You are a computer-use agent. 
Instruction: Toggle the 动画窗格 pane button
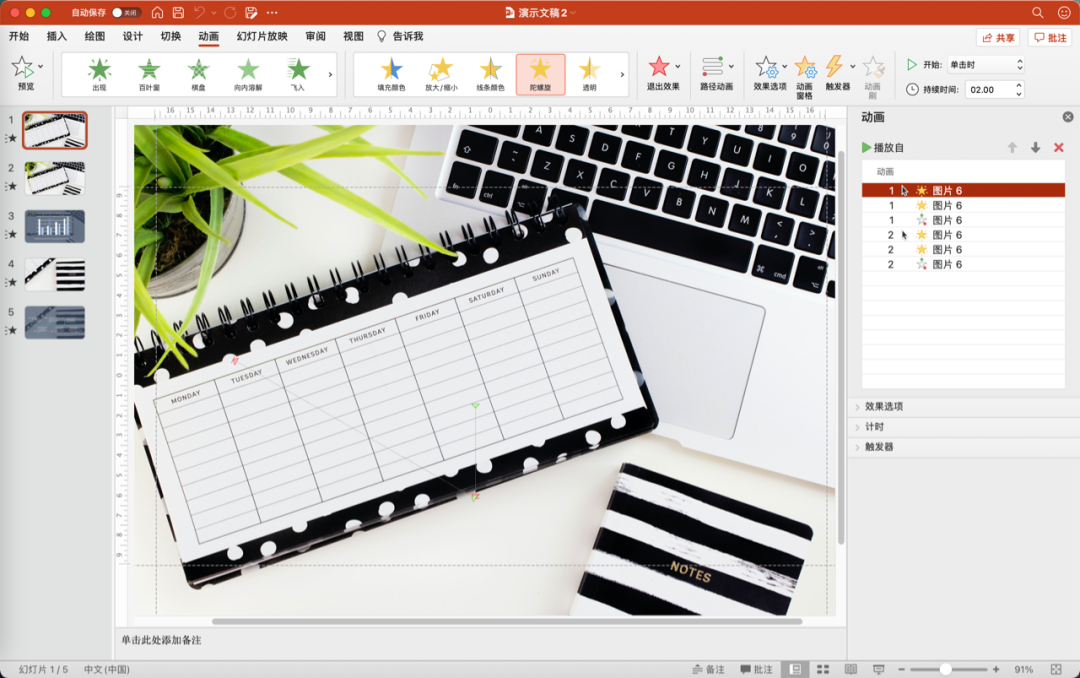(x=804, y=76)
